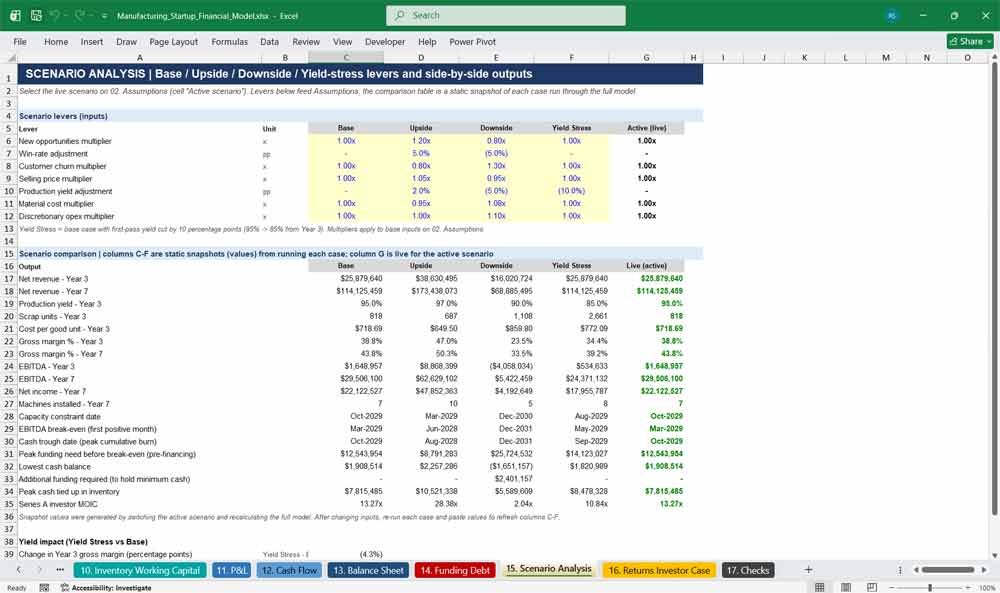Open the Developer ribbon tab
1000x593 pixels.
click(x=385, y=41)
